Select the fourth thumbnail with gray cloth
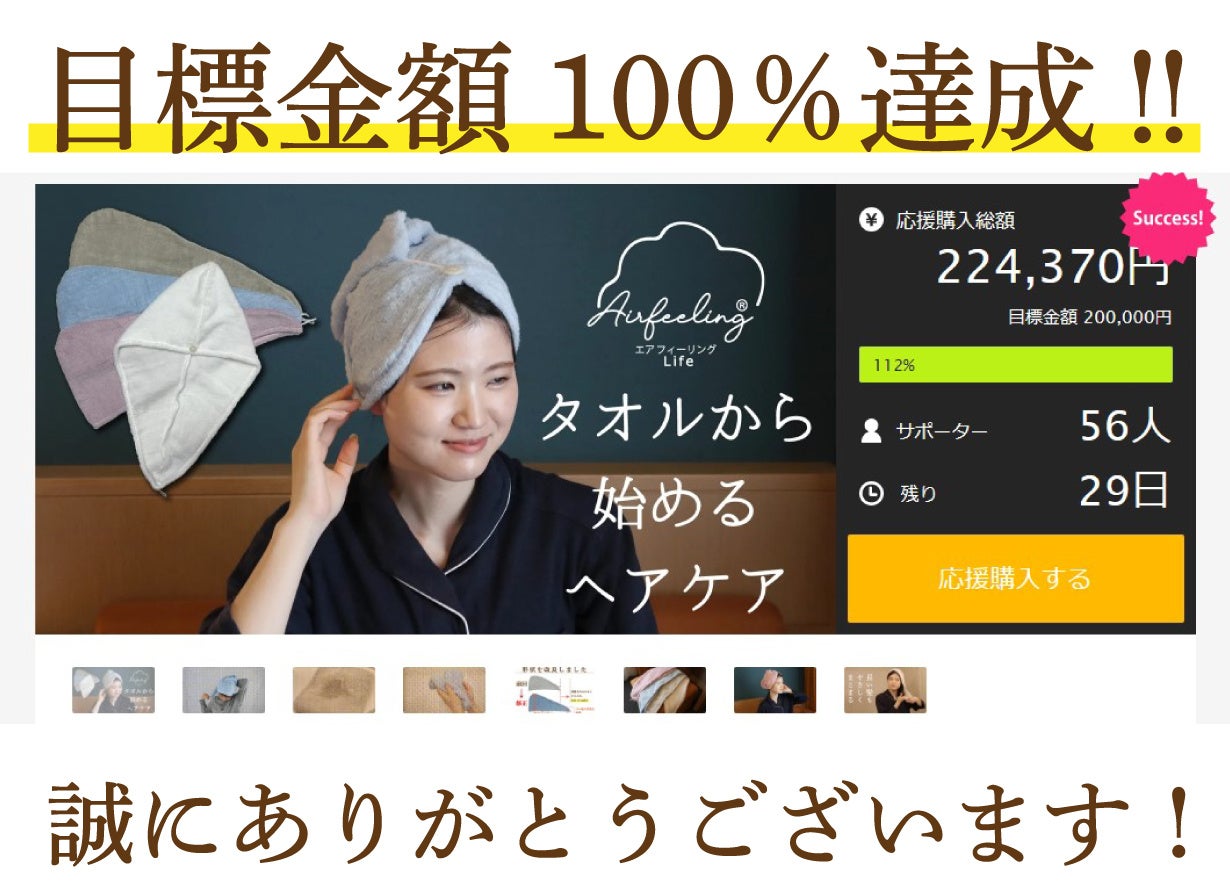Screen dimensions: 1230x891 click(444, 690)
